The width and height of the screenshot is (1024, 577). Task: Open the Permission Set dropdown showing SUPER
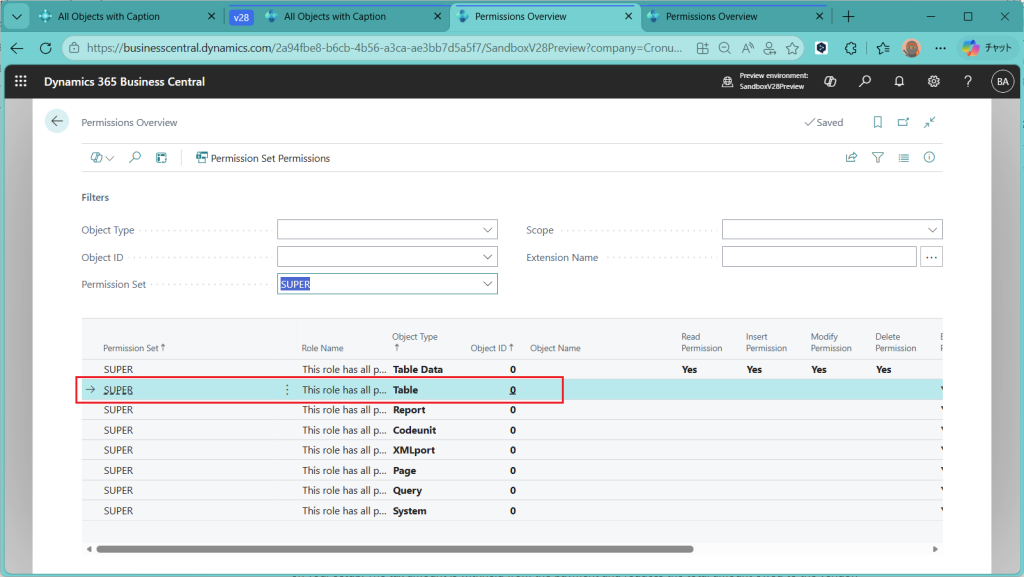(488, 284)
